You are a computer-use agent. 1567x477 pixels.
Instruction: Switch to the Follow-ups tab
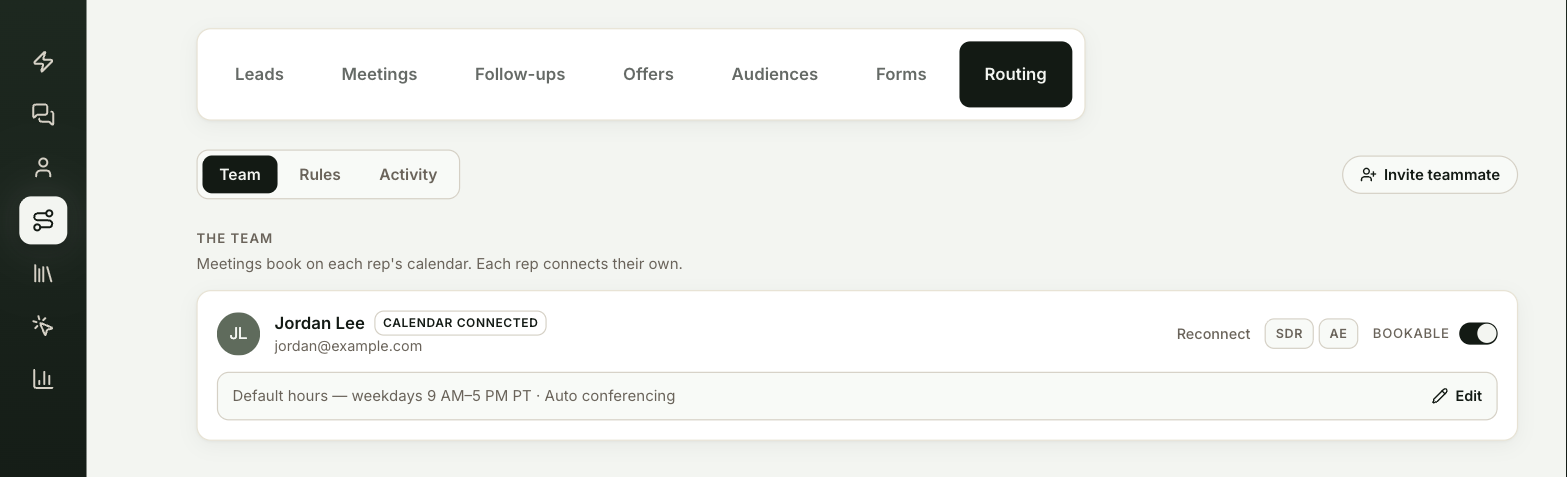click(520, 74)
